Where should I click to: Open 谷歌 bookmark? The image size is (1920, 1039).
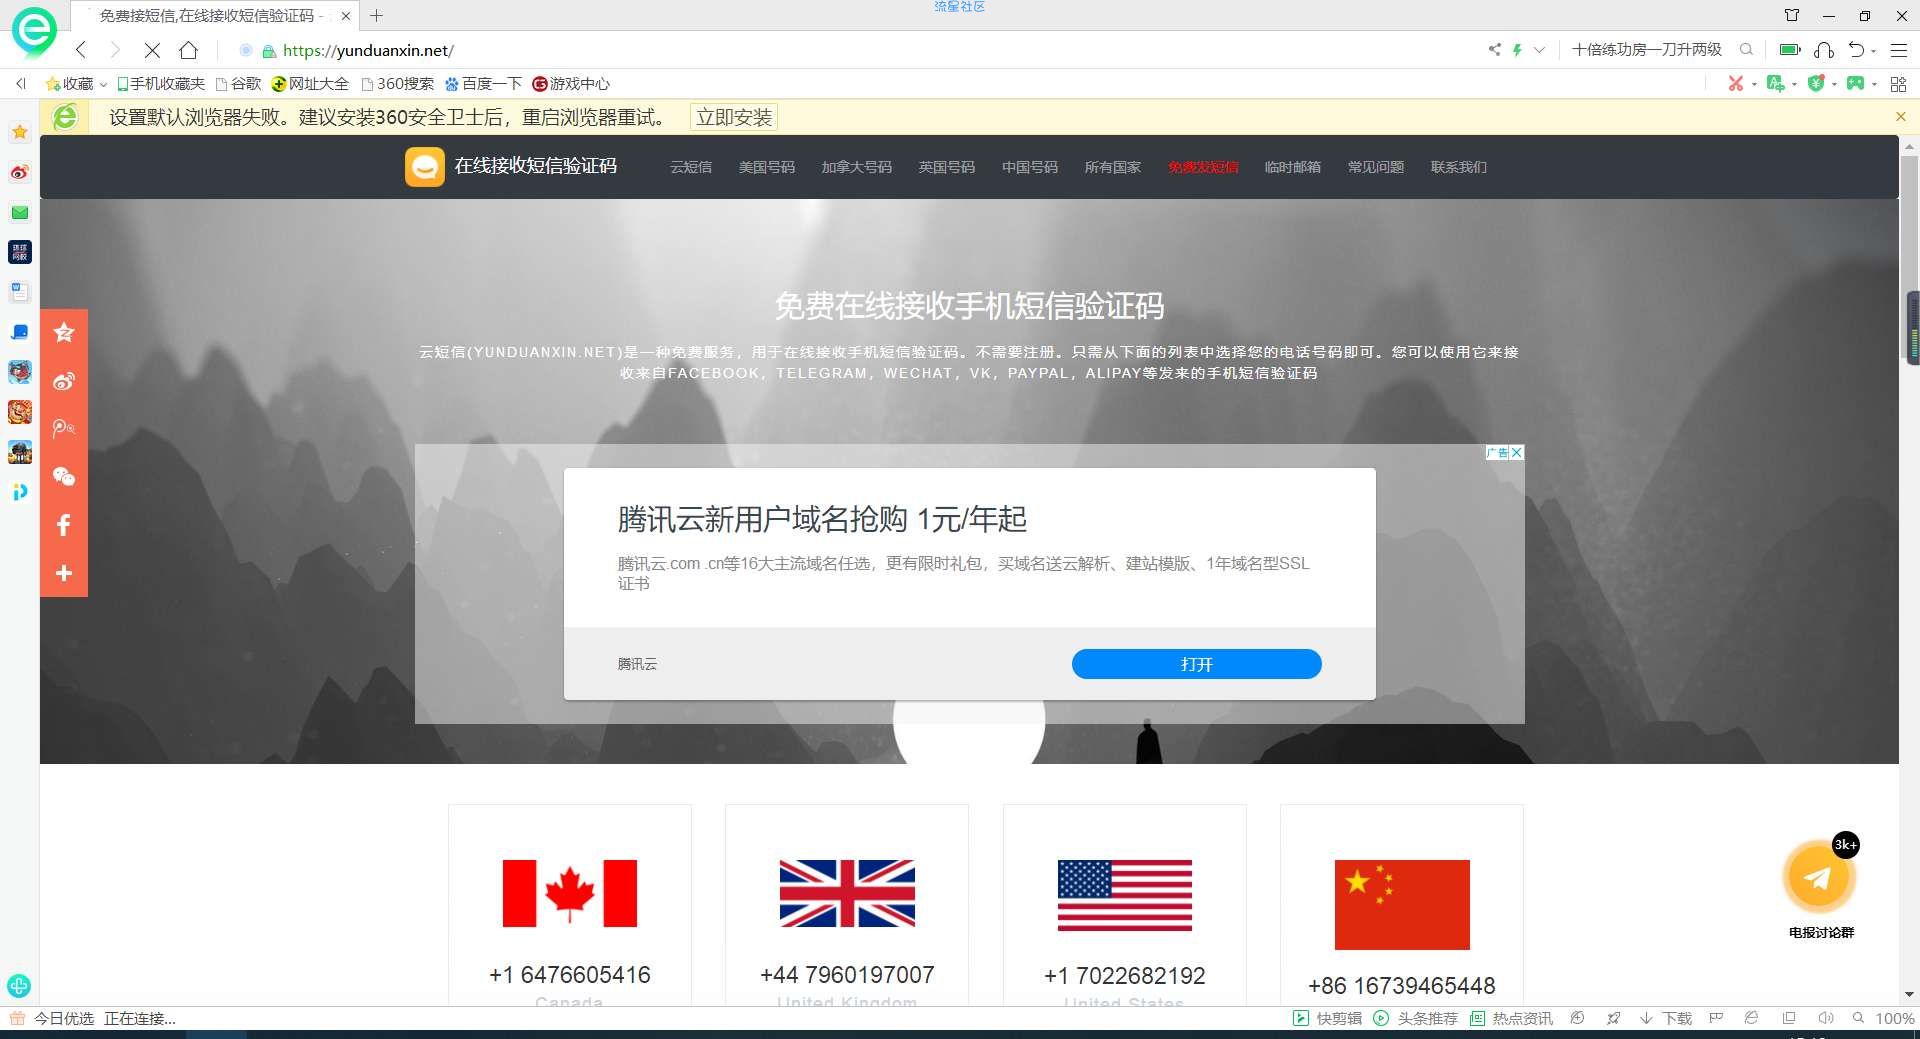click(238, 84)
